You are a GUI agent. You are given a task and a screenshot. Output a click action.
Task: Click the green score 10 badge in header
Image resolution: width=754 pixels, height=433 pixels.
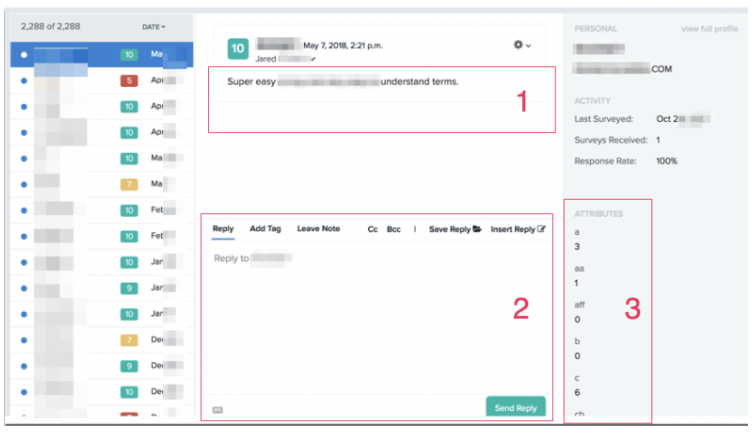point(238,47)
